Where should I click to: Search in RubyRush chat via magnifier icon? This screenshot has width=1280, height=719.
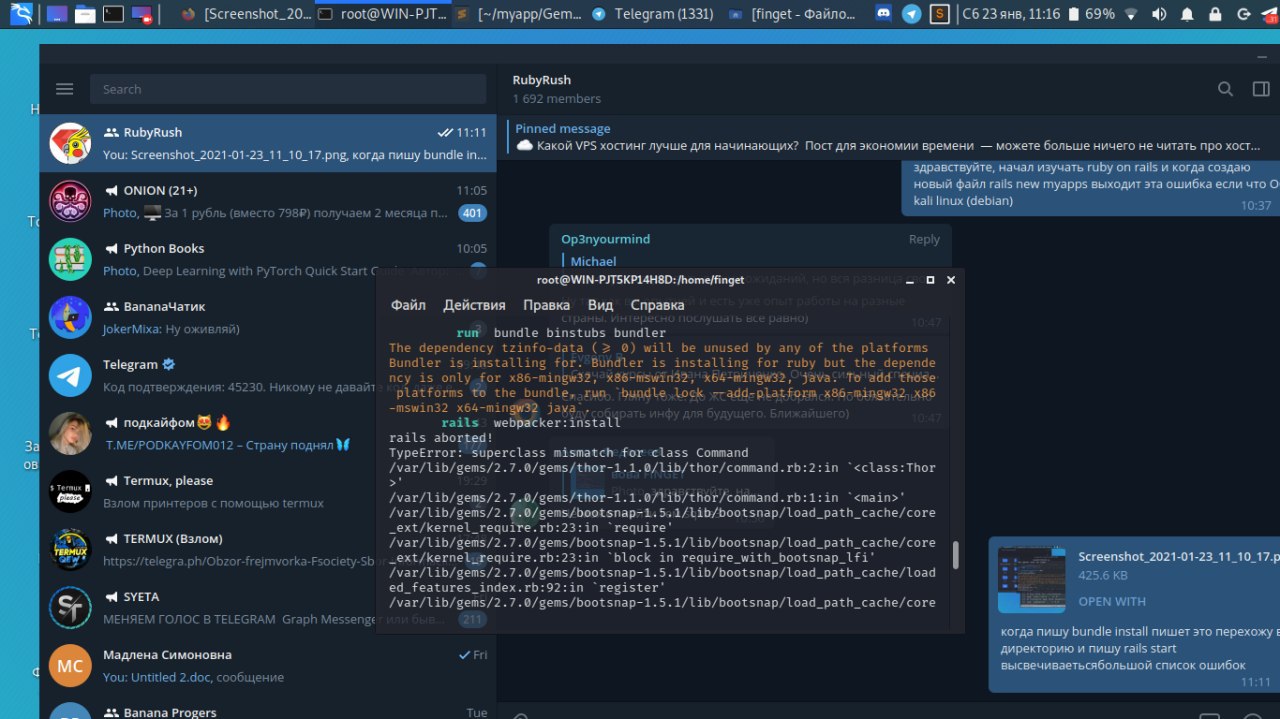[x=1225, y=89]
